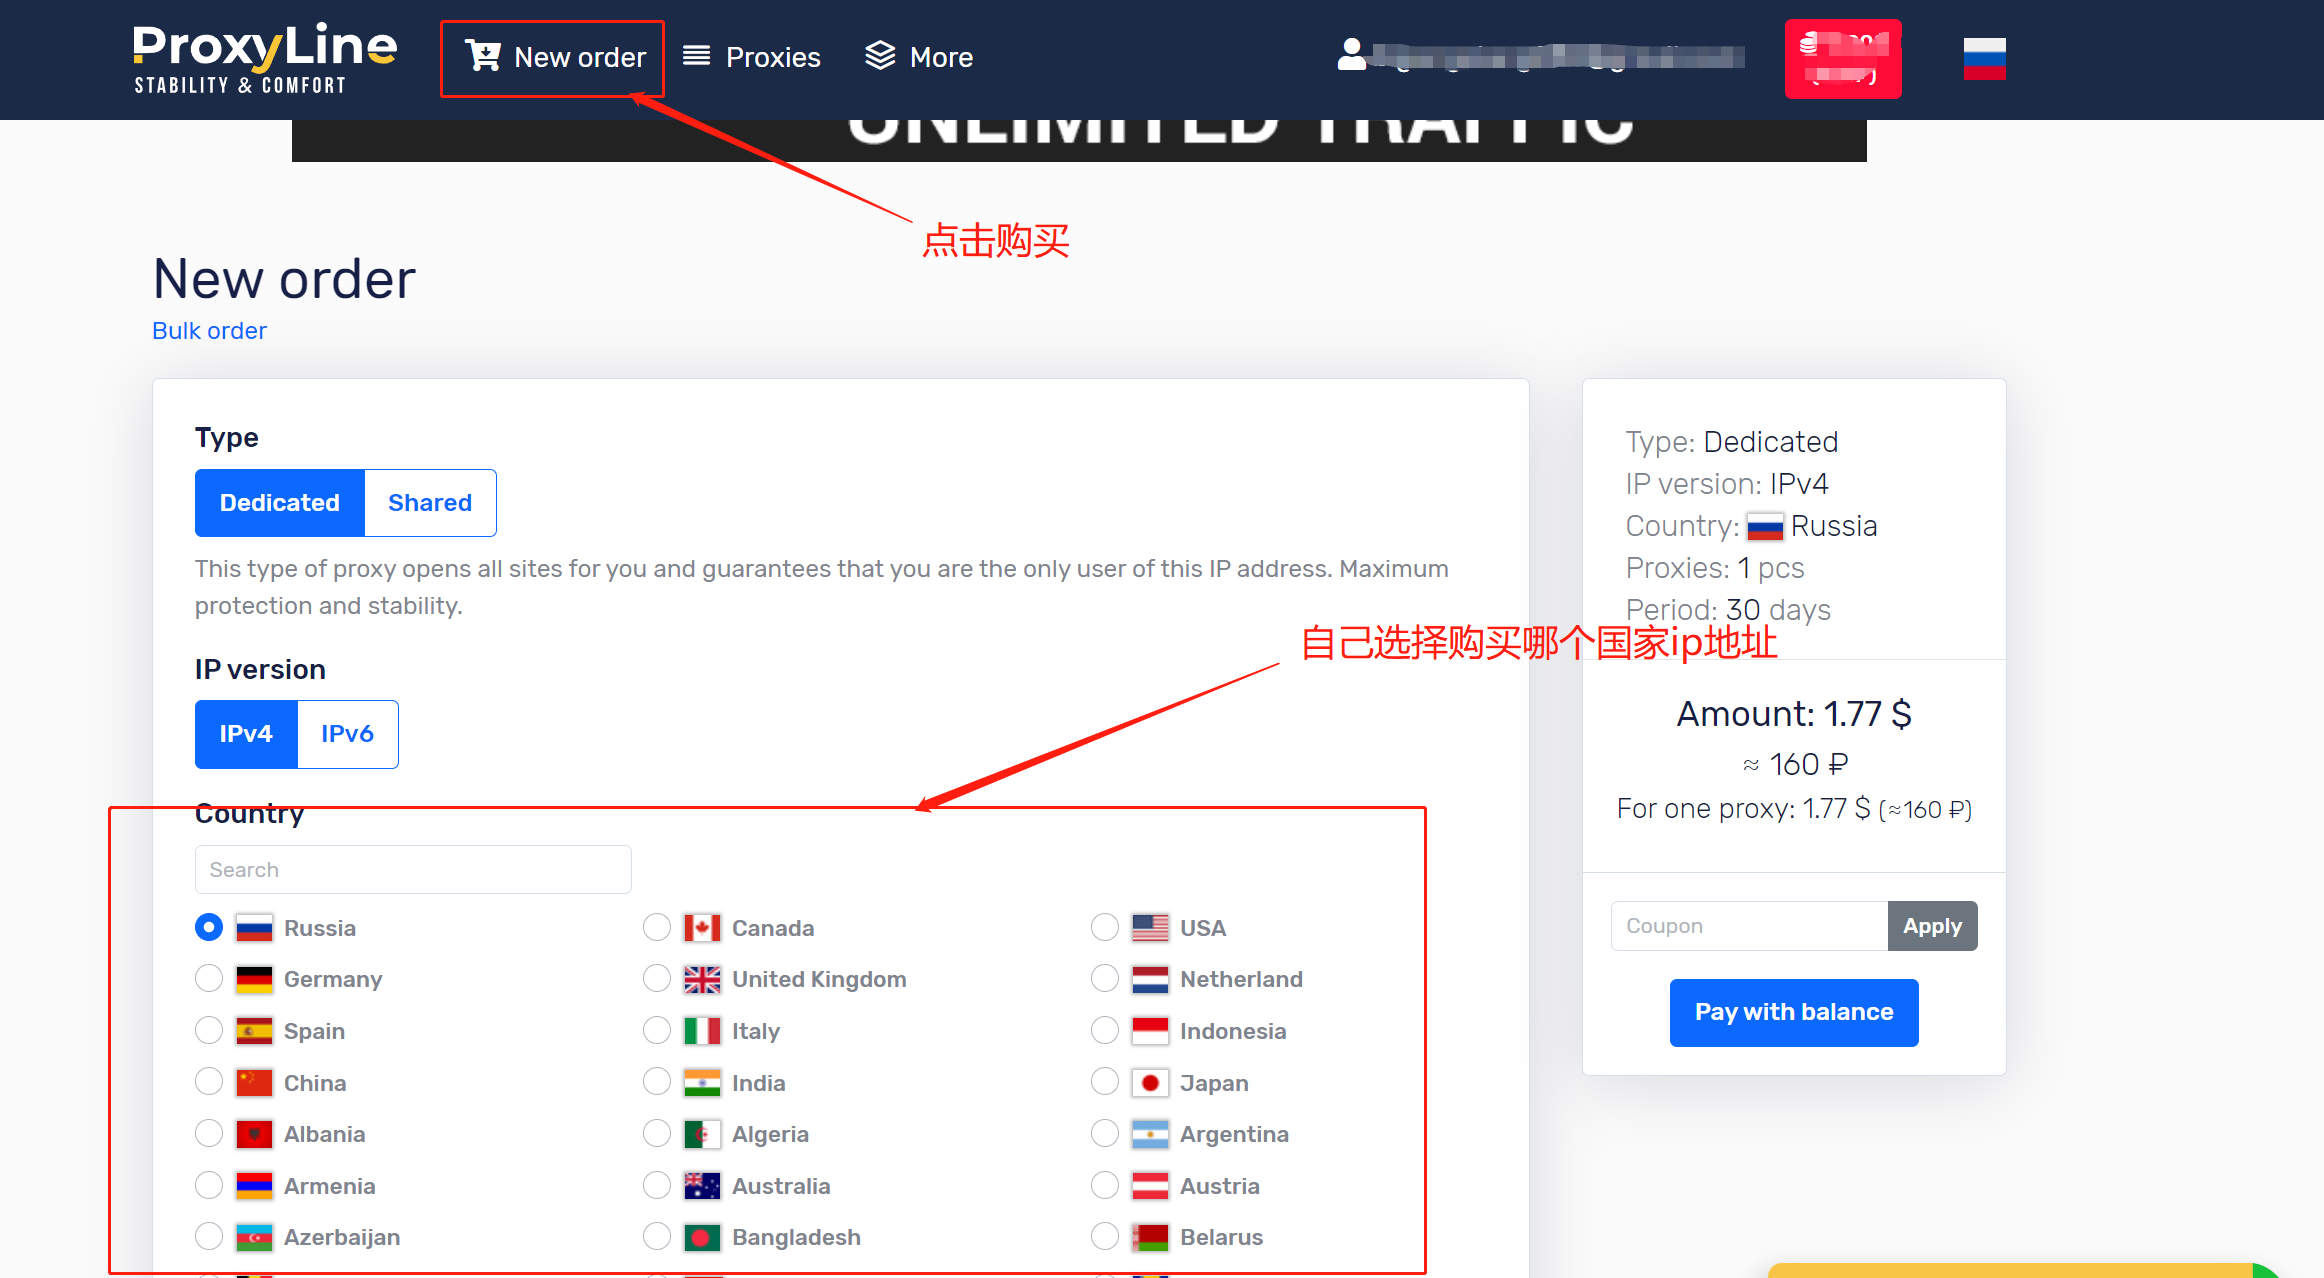Image resolution: width=2324 pixels, height=1278 pixels.
Task: Select Indonesia radio button
Action: (x=1105, y=1030)
